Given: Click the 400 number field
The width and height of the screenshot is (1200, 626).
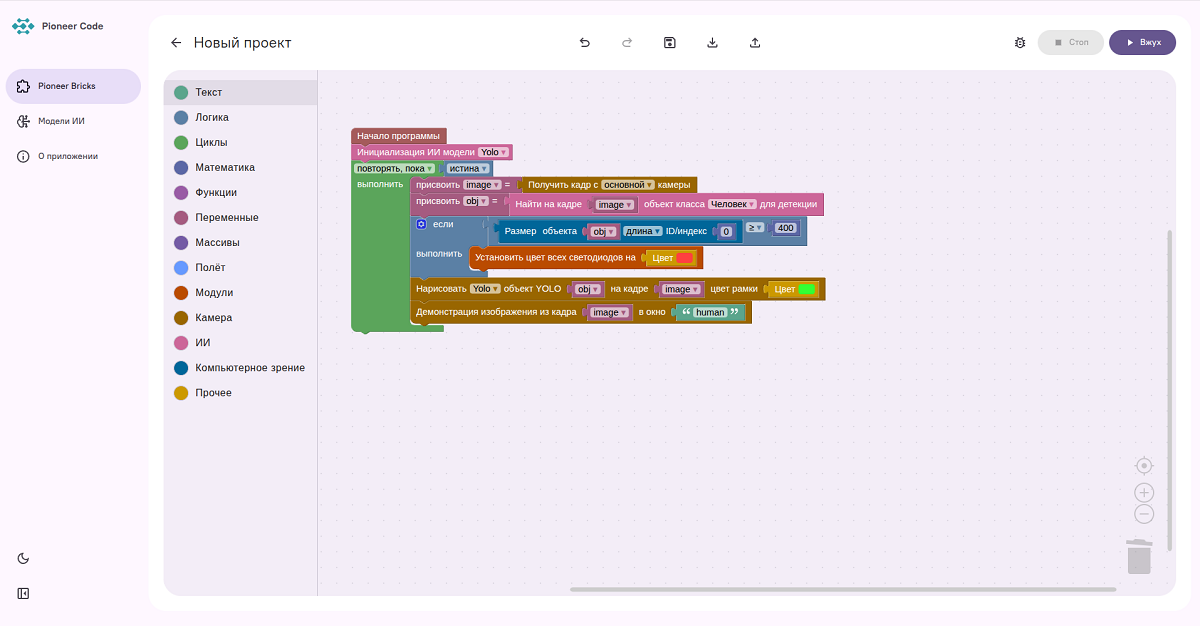Looking at the screenshot, I should (785, 228).
